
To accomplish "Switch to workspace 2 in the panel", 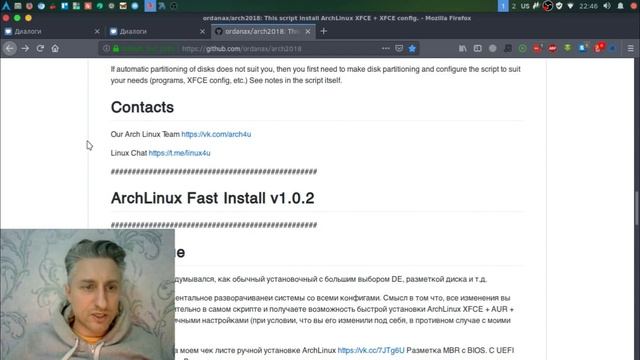I will click(x=514, y=6).
